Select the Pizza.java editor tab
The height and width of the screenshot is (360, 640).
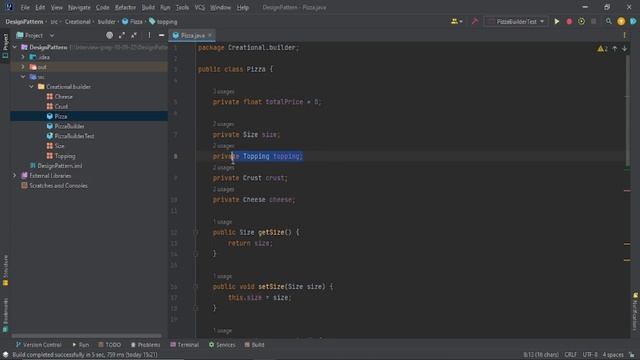point(192,36)
